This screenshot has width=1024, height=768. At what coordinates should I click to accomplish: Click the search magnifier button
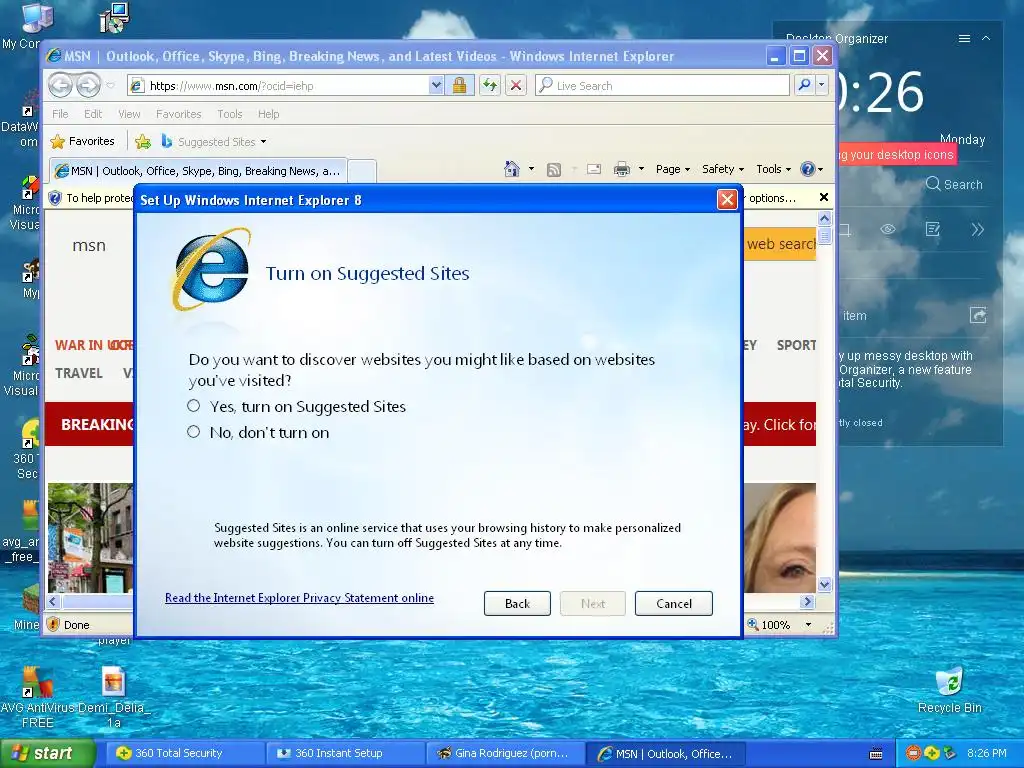pyautogui.click(x=805, y=85)
